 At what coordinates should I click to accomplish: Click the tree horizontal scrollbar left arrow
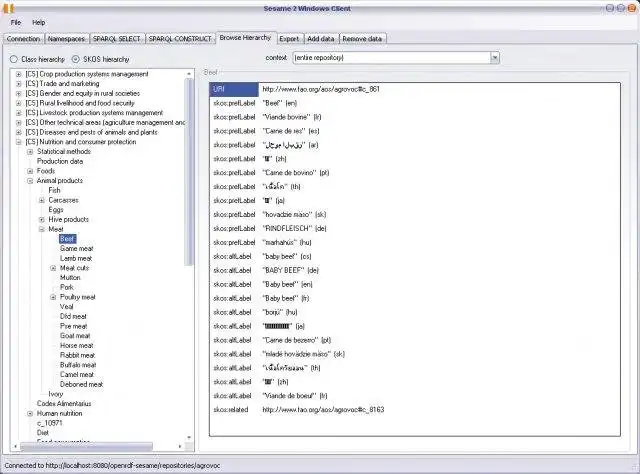click(x=16, y=447)
